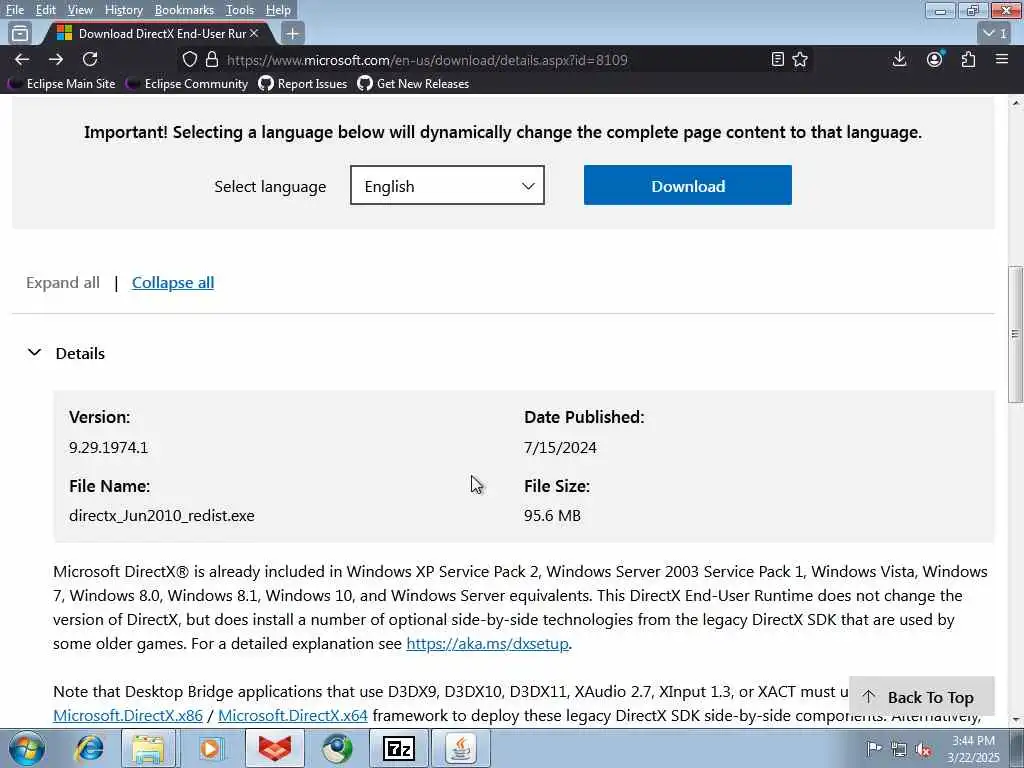Open the extensions puzzle icon
The width and height of the screenshot is (1024, 768).
[x=968, y=59]
